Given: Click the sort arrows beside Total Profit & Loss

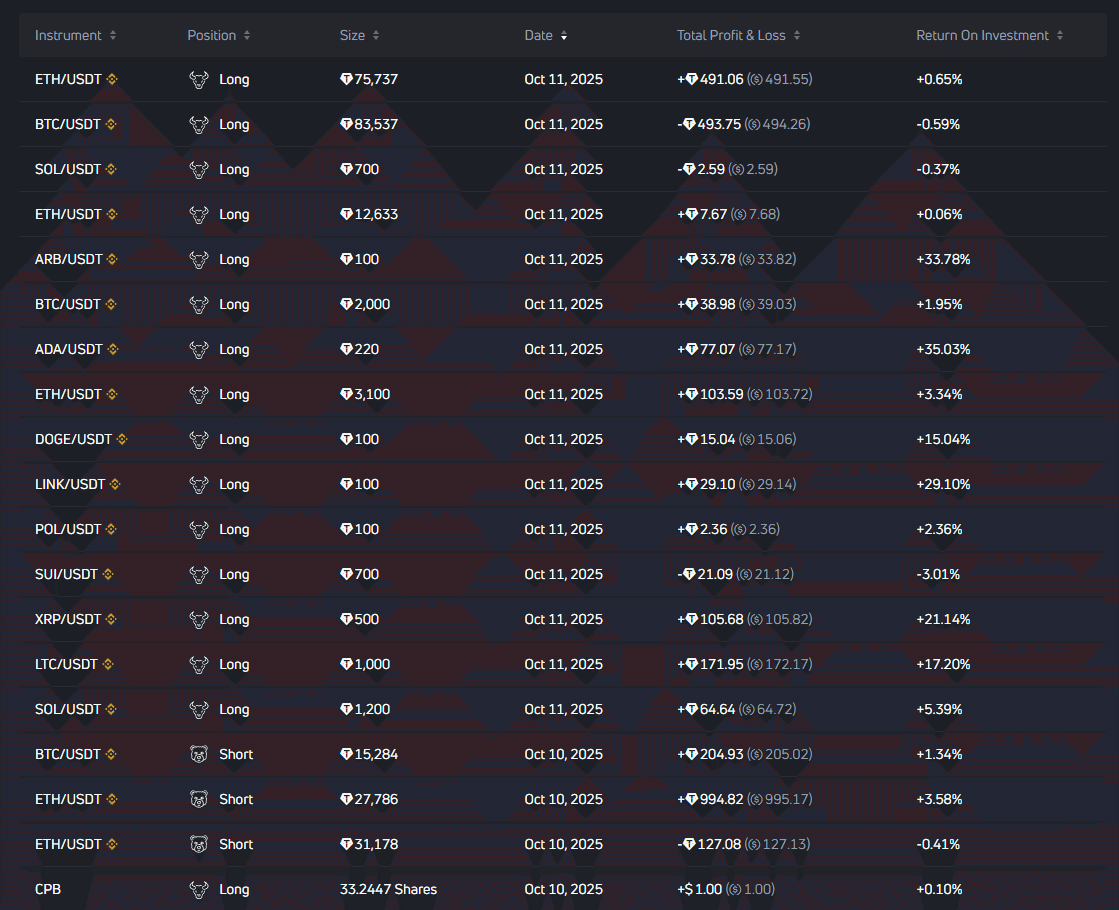Looking at the screenshot, I should pyautogui.click(x=797, y=35).
